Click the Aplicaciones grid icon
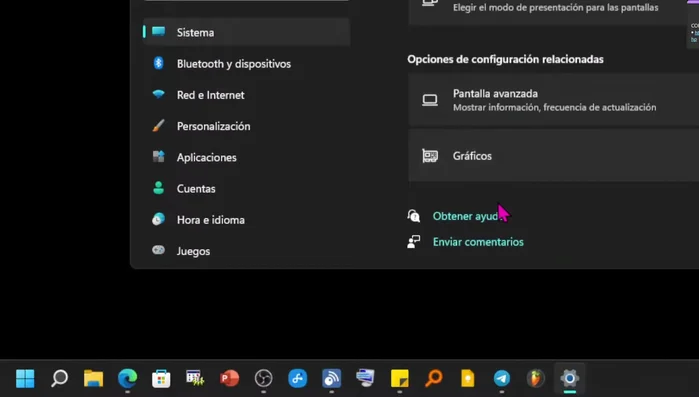Image resolution: width=699 pixels, height=397 pixels. pyautogui.click(x=158, y=156)
